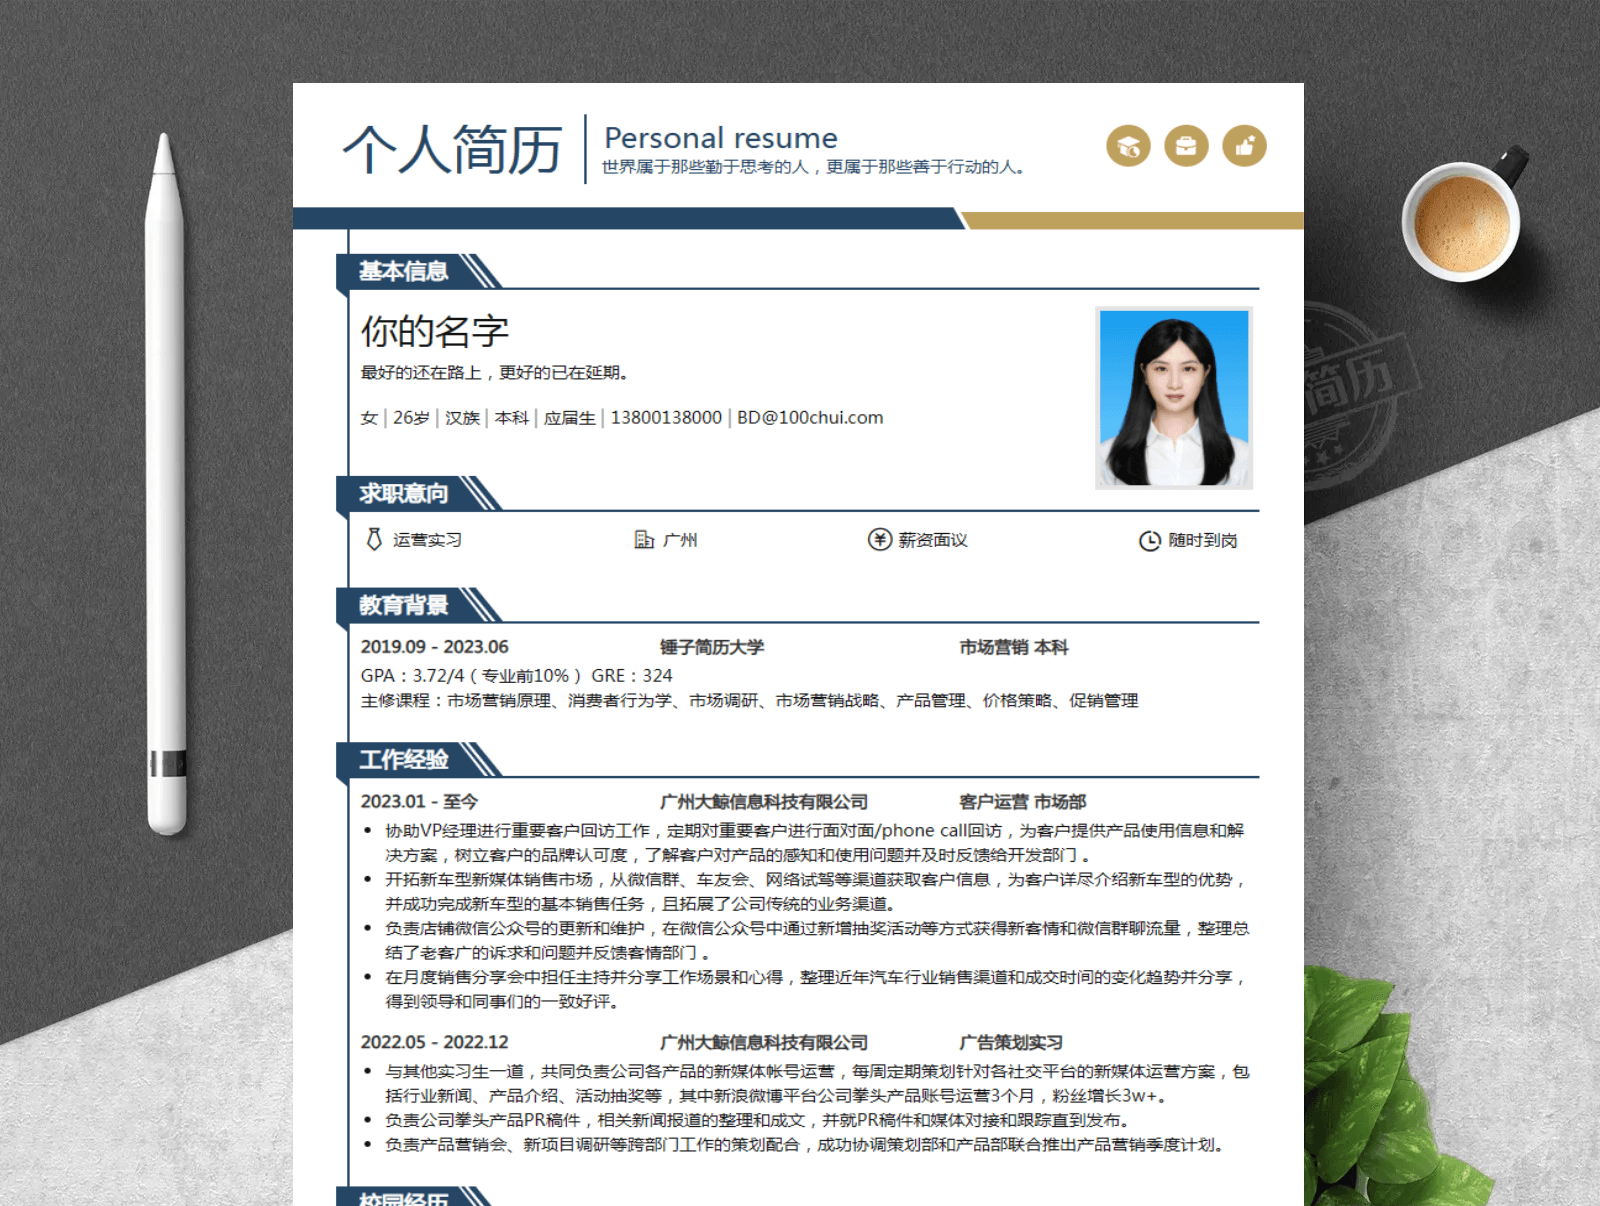Click the yen icon beside 薪资面议

coord(879,540)
